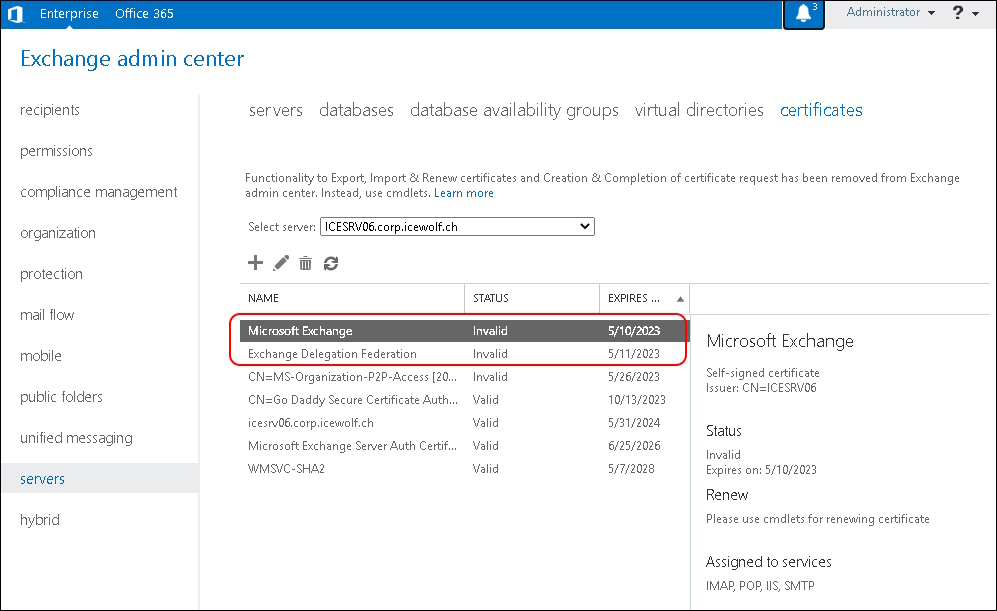Screen dimensions: 997x611
Task: Select Microsoft Exchange Server Auth Certificate row
Action: click(x=463, y=445)
